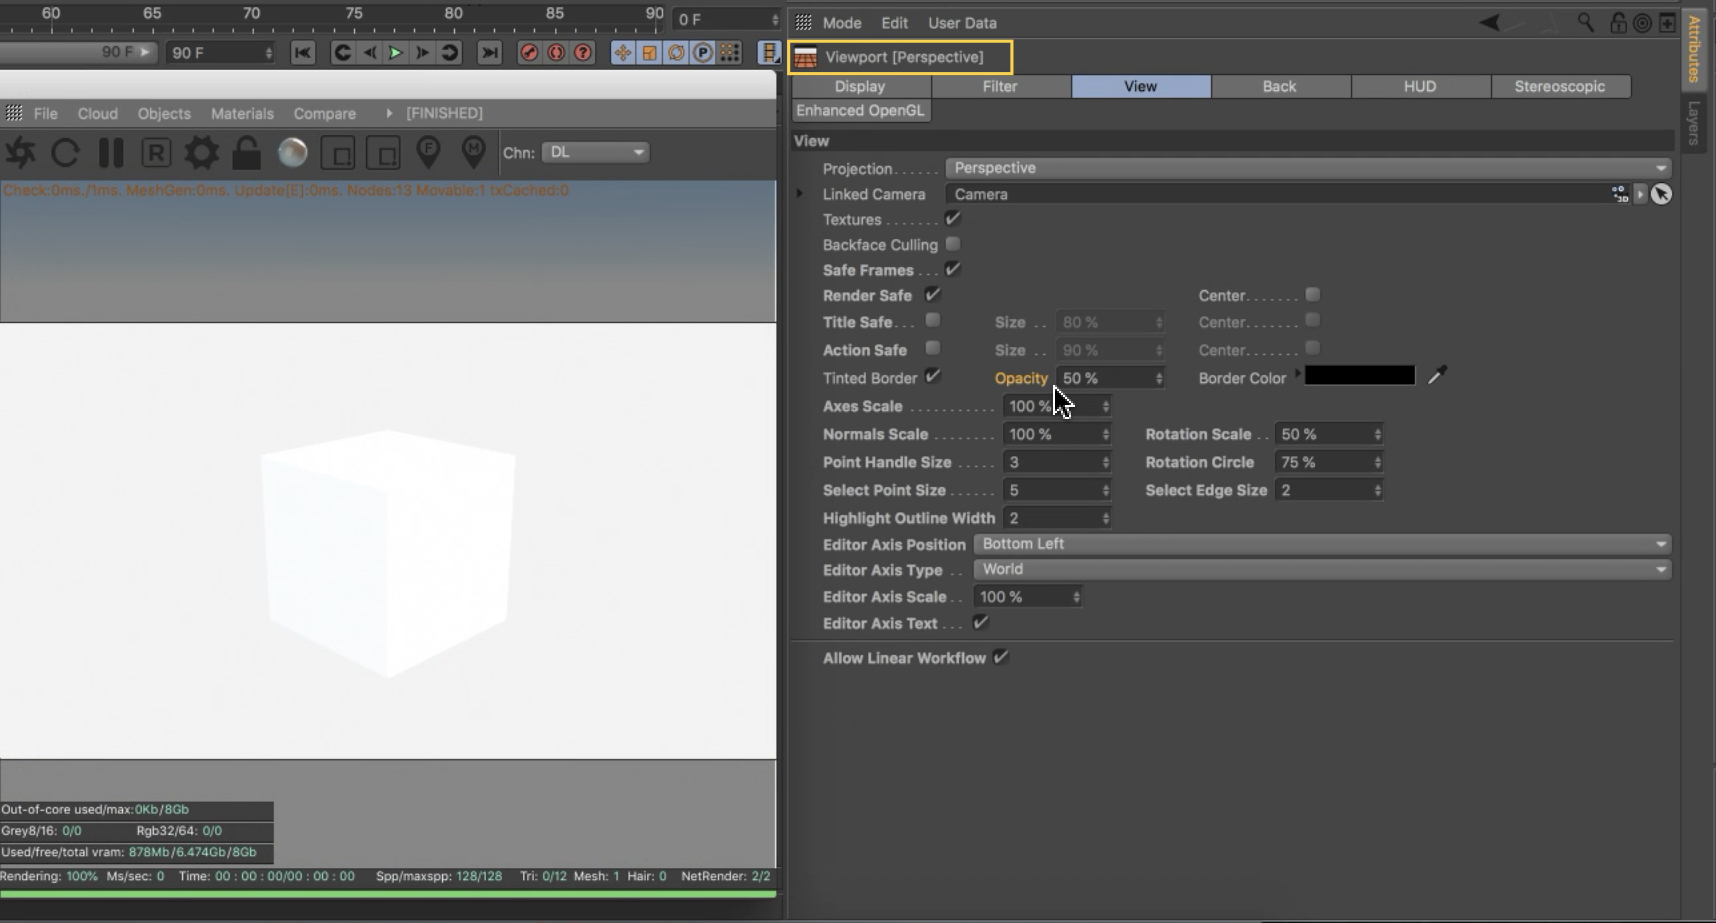Image resolution: width=1716 pixels, height=923 pixels.
Task: Click the Linked Camera object picker arrow
Action: [x=1661, y=194]
